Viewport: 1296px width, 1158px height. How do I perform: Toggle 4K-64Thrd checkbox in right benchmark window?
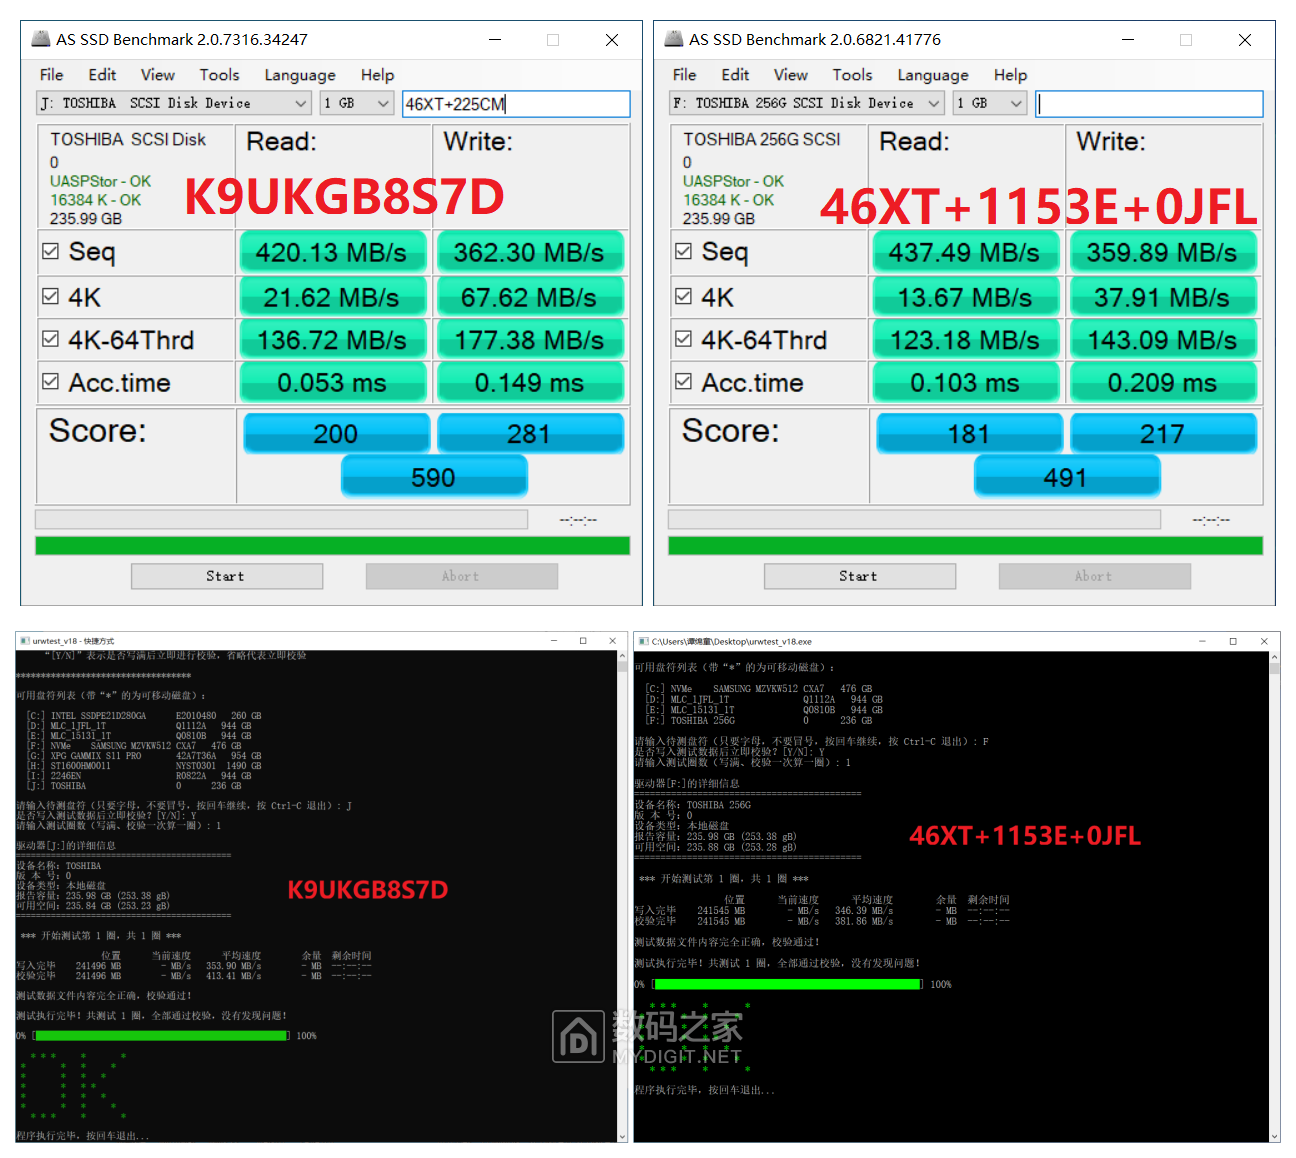(683, 339)
